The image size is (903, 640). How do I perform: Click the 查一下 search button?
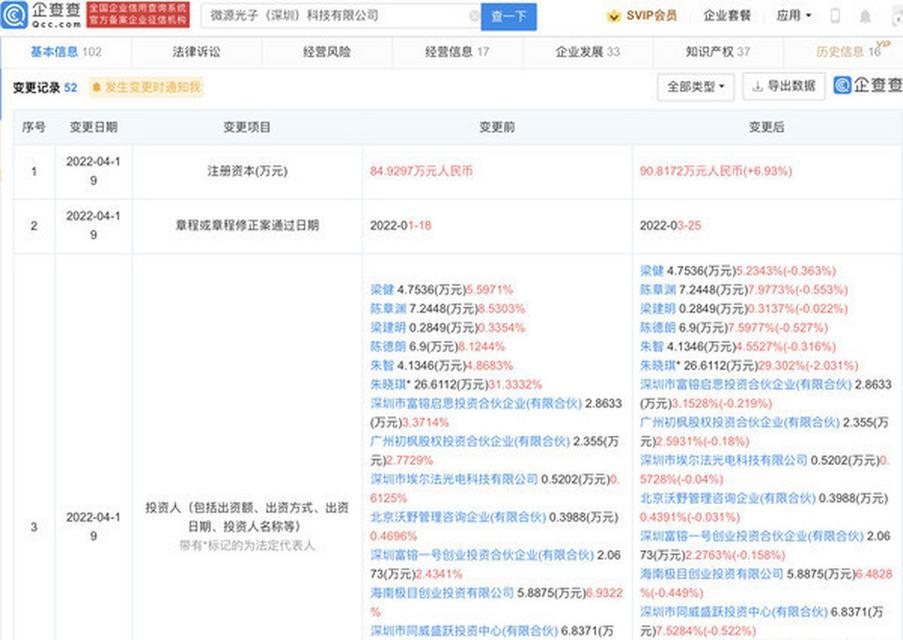point(509,17)
